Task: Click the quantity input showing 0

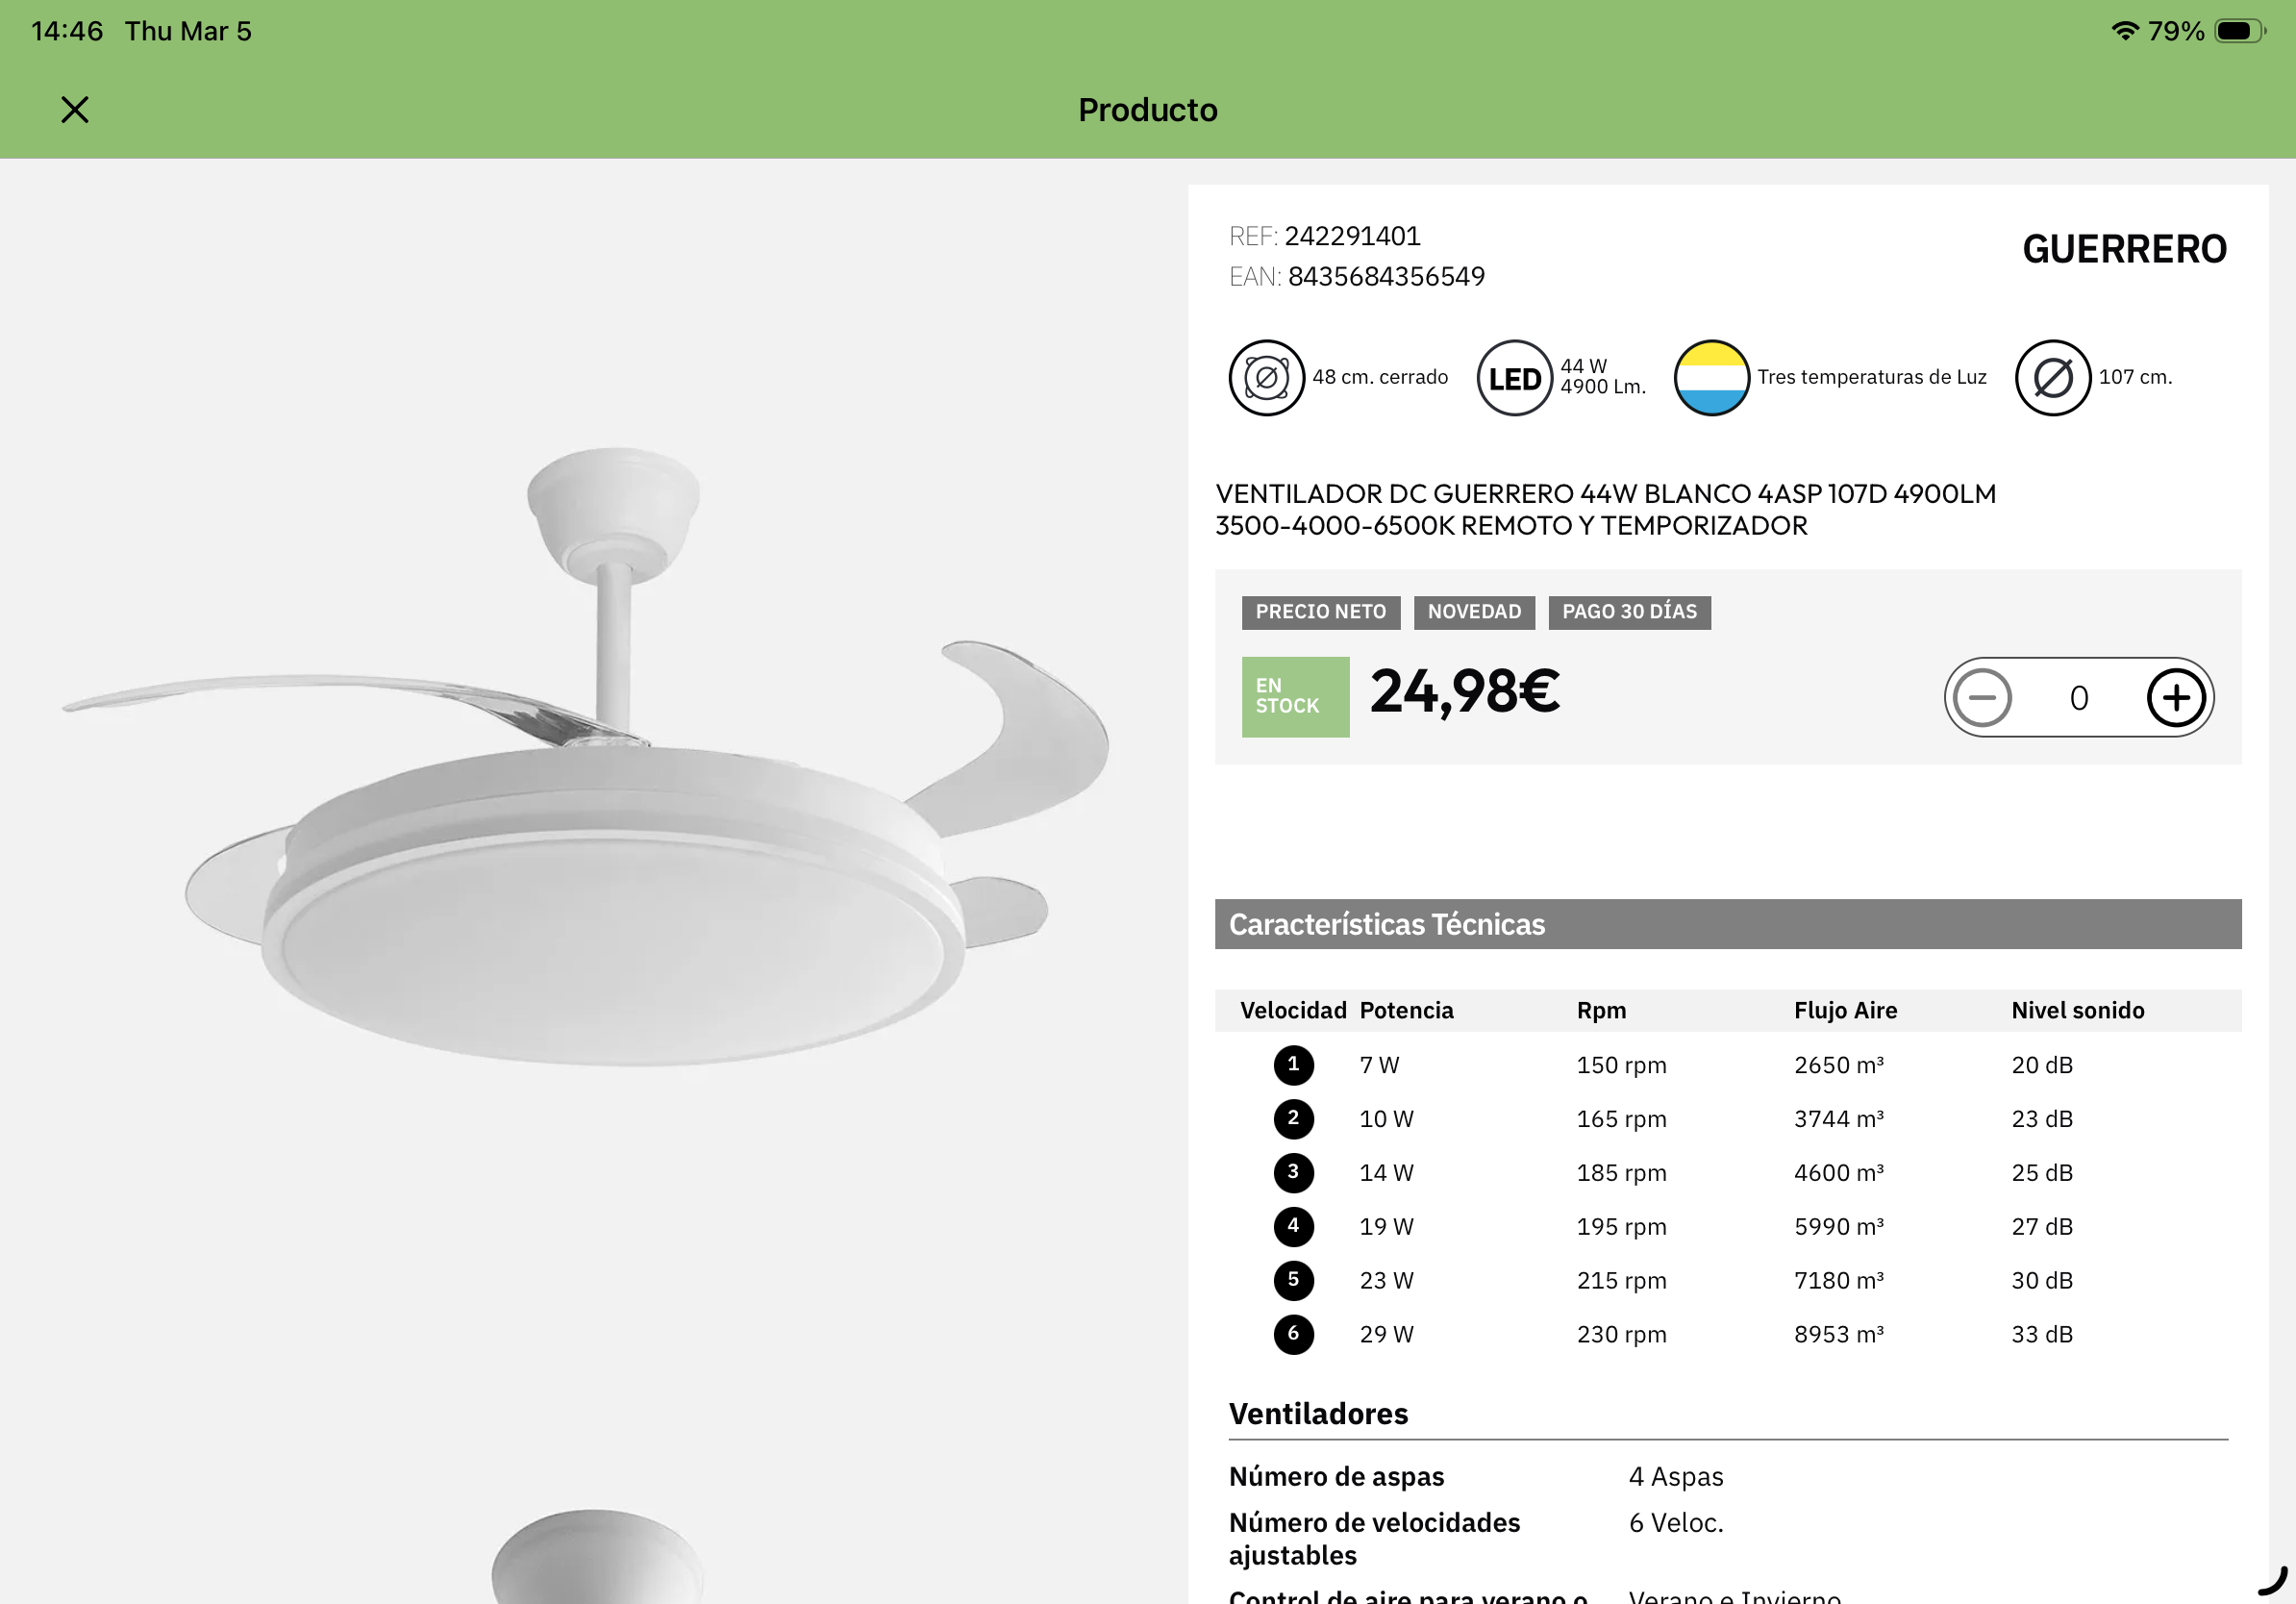Action: [x=2079, y=697]
